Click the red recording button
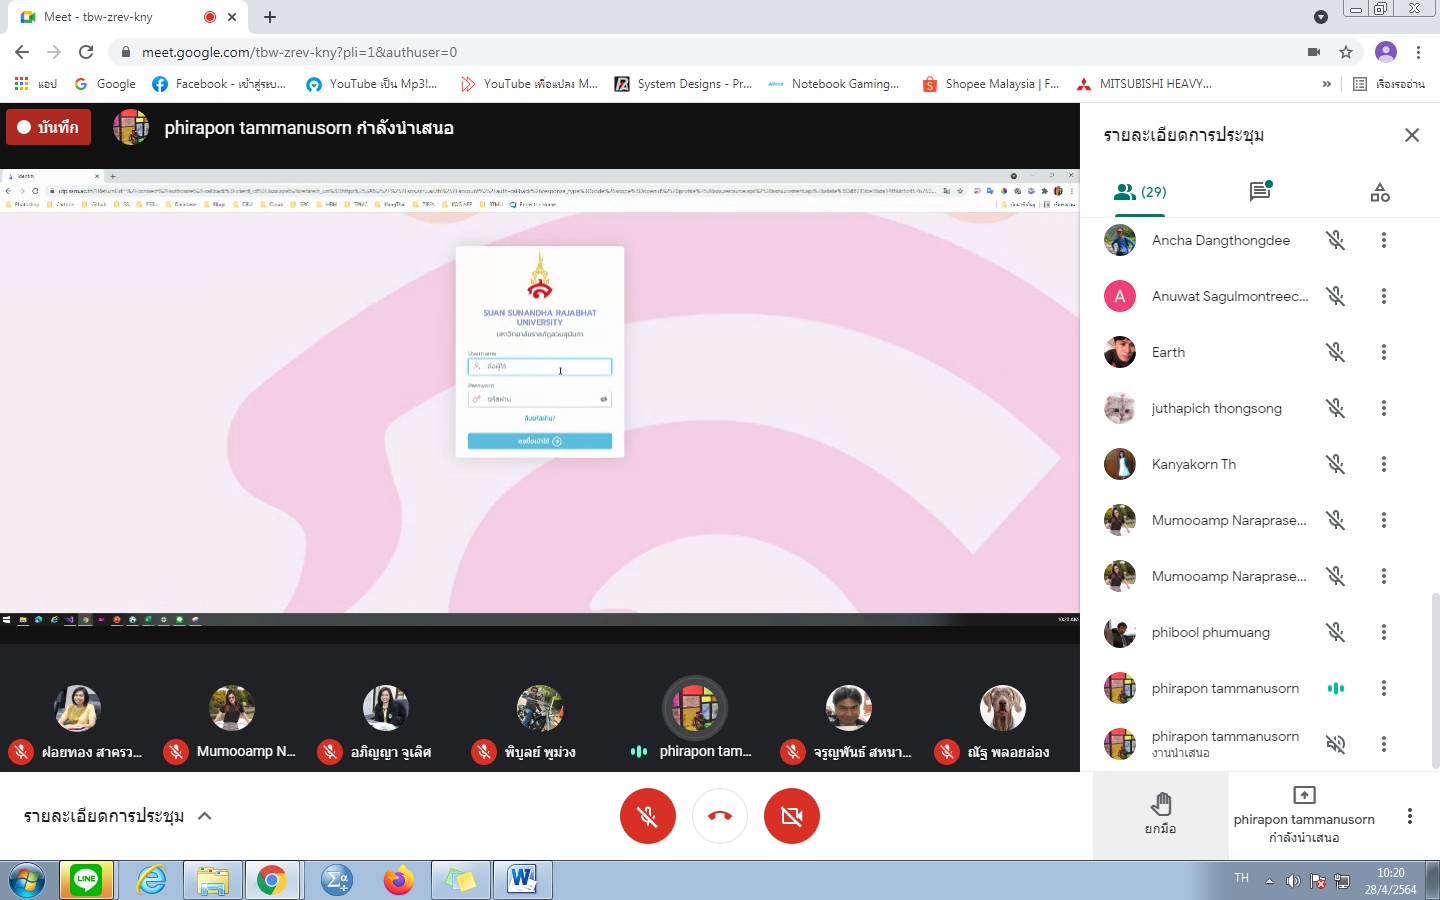The height and width of the screenshot is (900, 1440). [48, 127]
